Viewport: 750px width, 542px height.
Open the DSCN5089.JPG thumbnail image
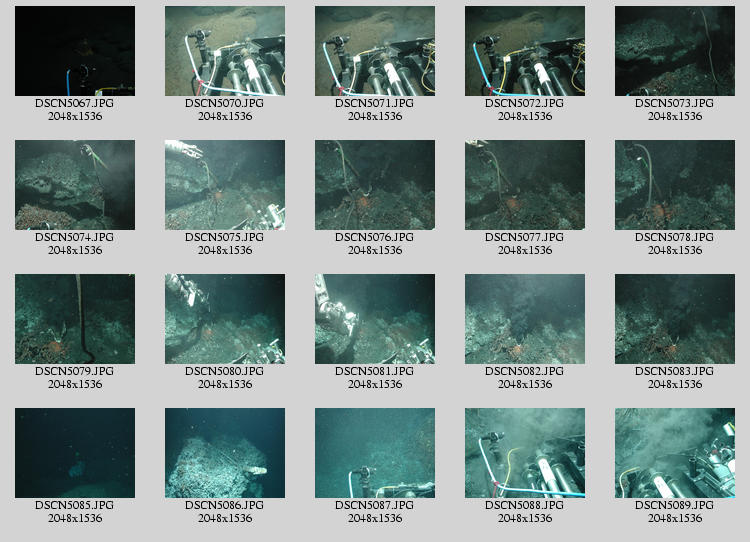click(x=675, y=453)
